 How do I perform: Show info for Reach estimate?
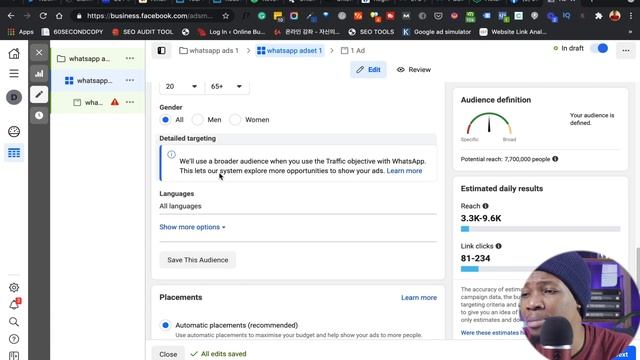[485, 206]
